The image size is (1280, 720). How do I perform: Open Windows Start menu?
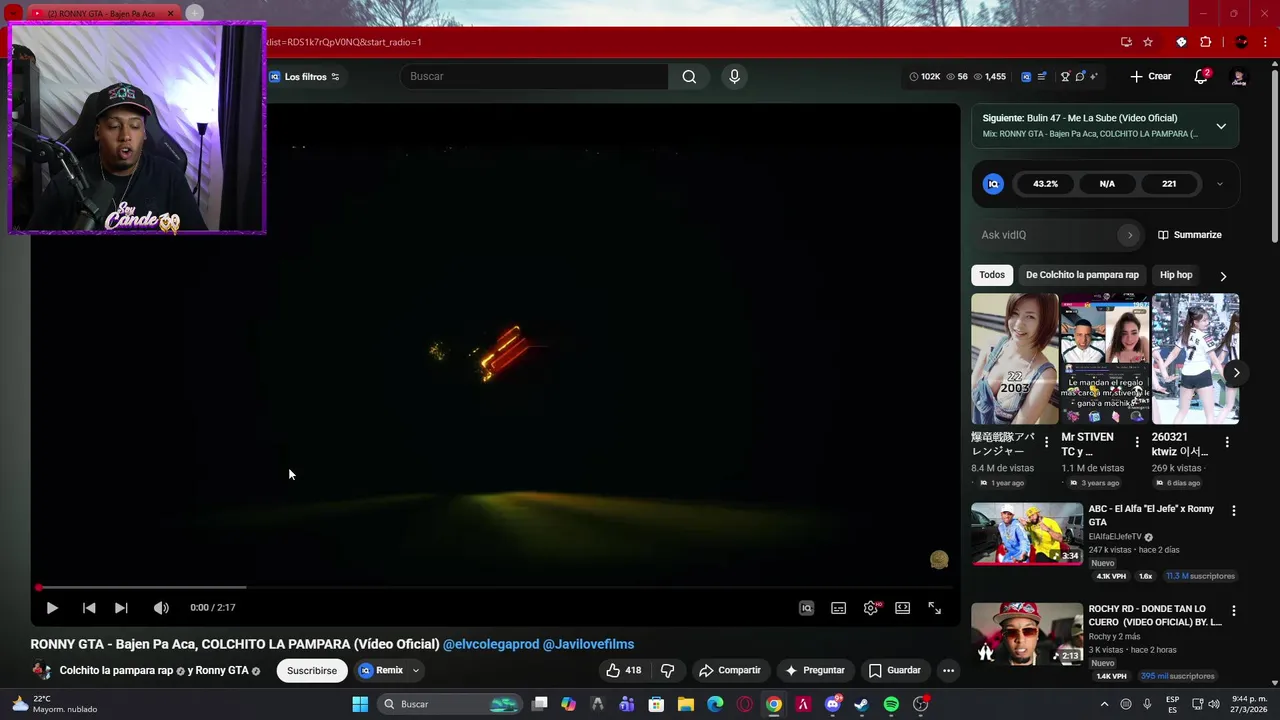tap(360, 704)
